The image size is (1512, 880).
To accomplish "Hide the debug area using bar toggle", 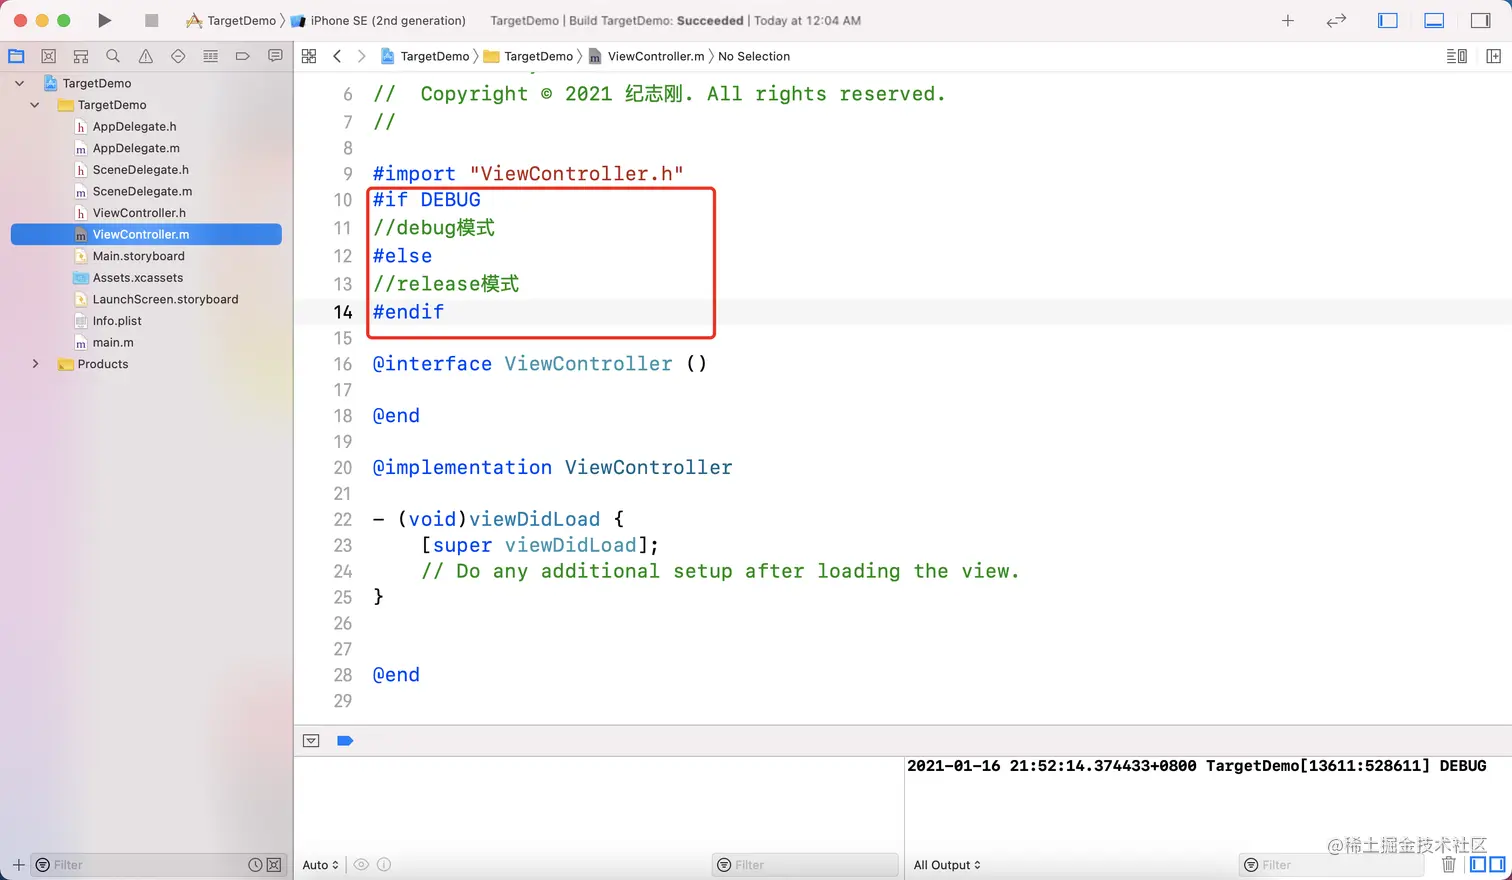I will [x=311, y=741].
